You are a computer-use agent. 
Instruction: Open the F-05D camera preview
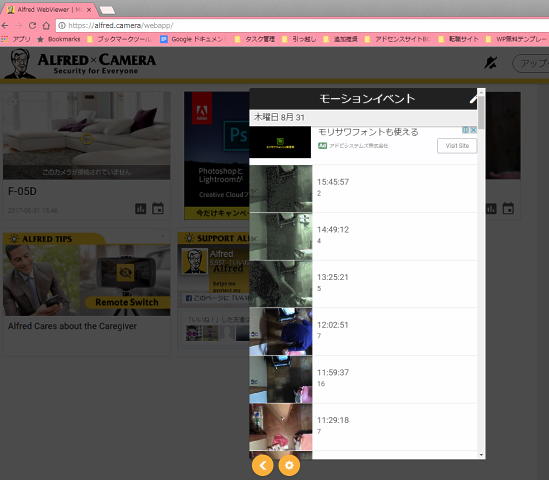tap(86, 136)
